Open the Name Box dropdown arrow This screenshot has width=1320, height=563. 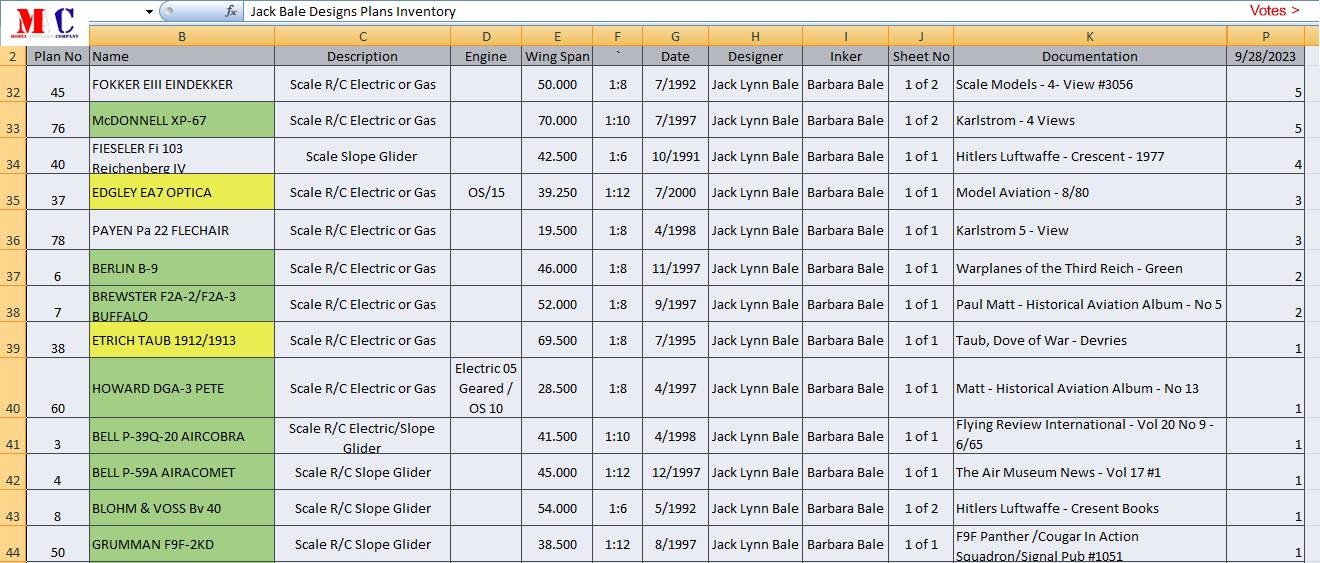click(x=149, y=12)
